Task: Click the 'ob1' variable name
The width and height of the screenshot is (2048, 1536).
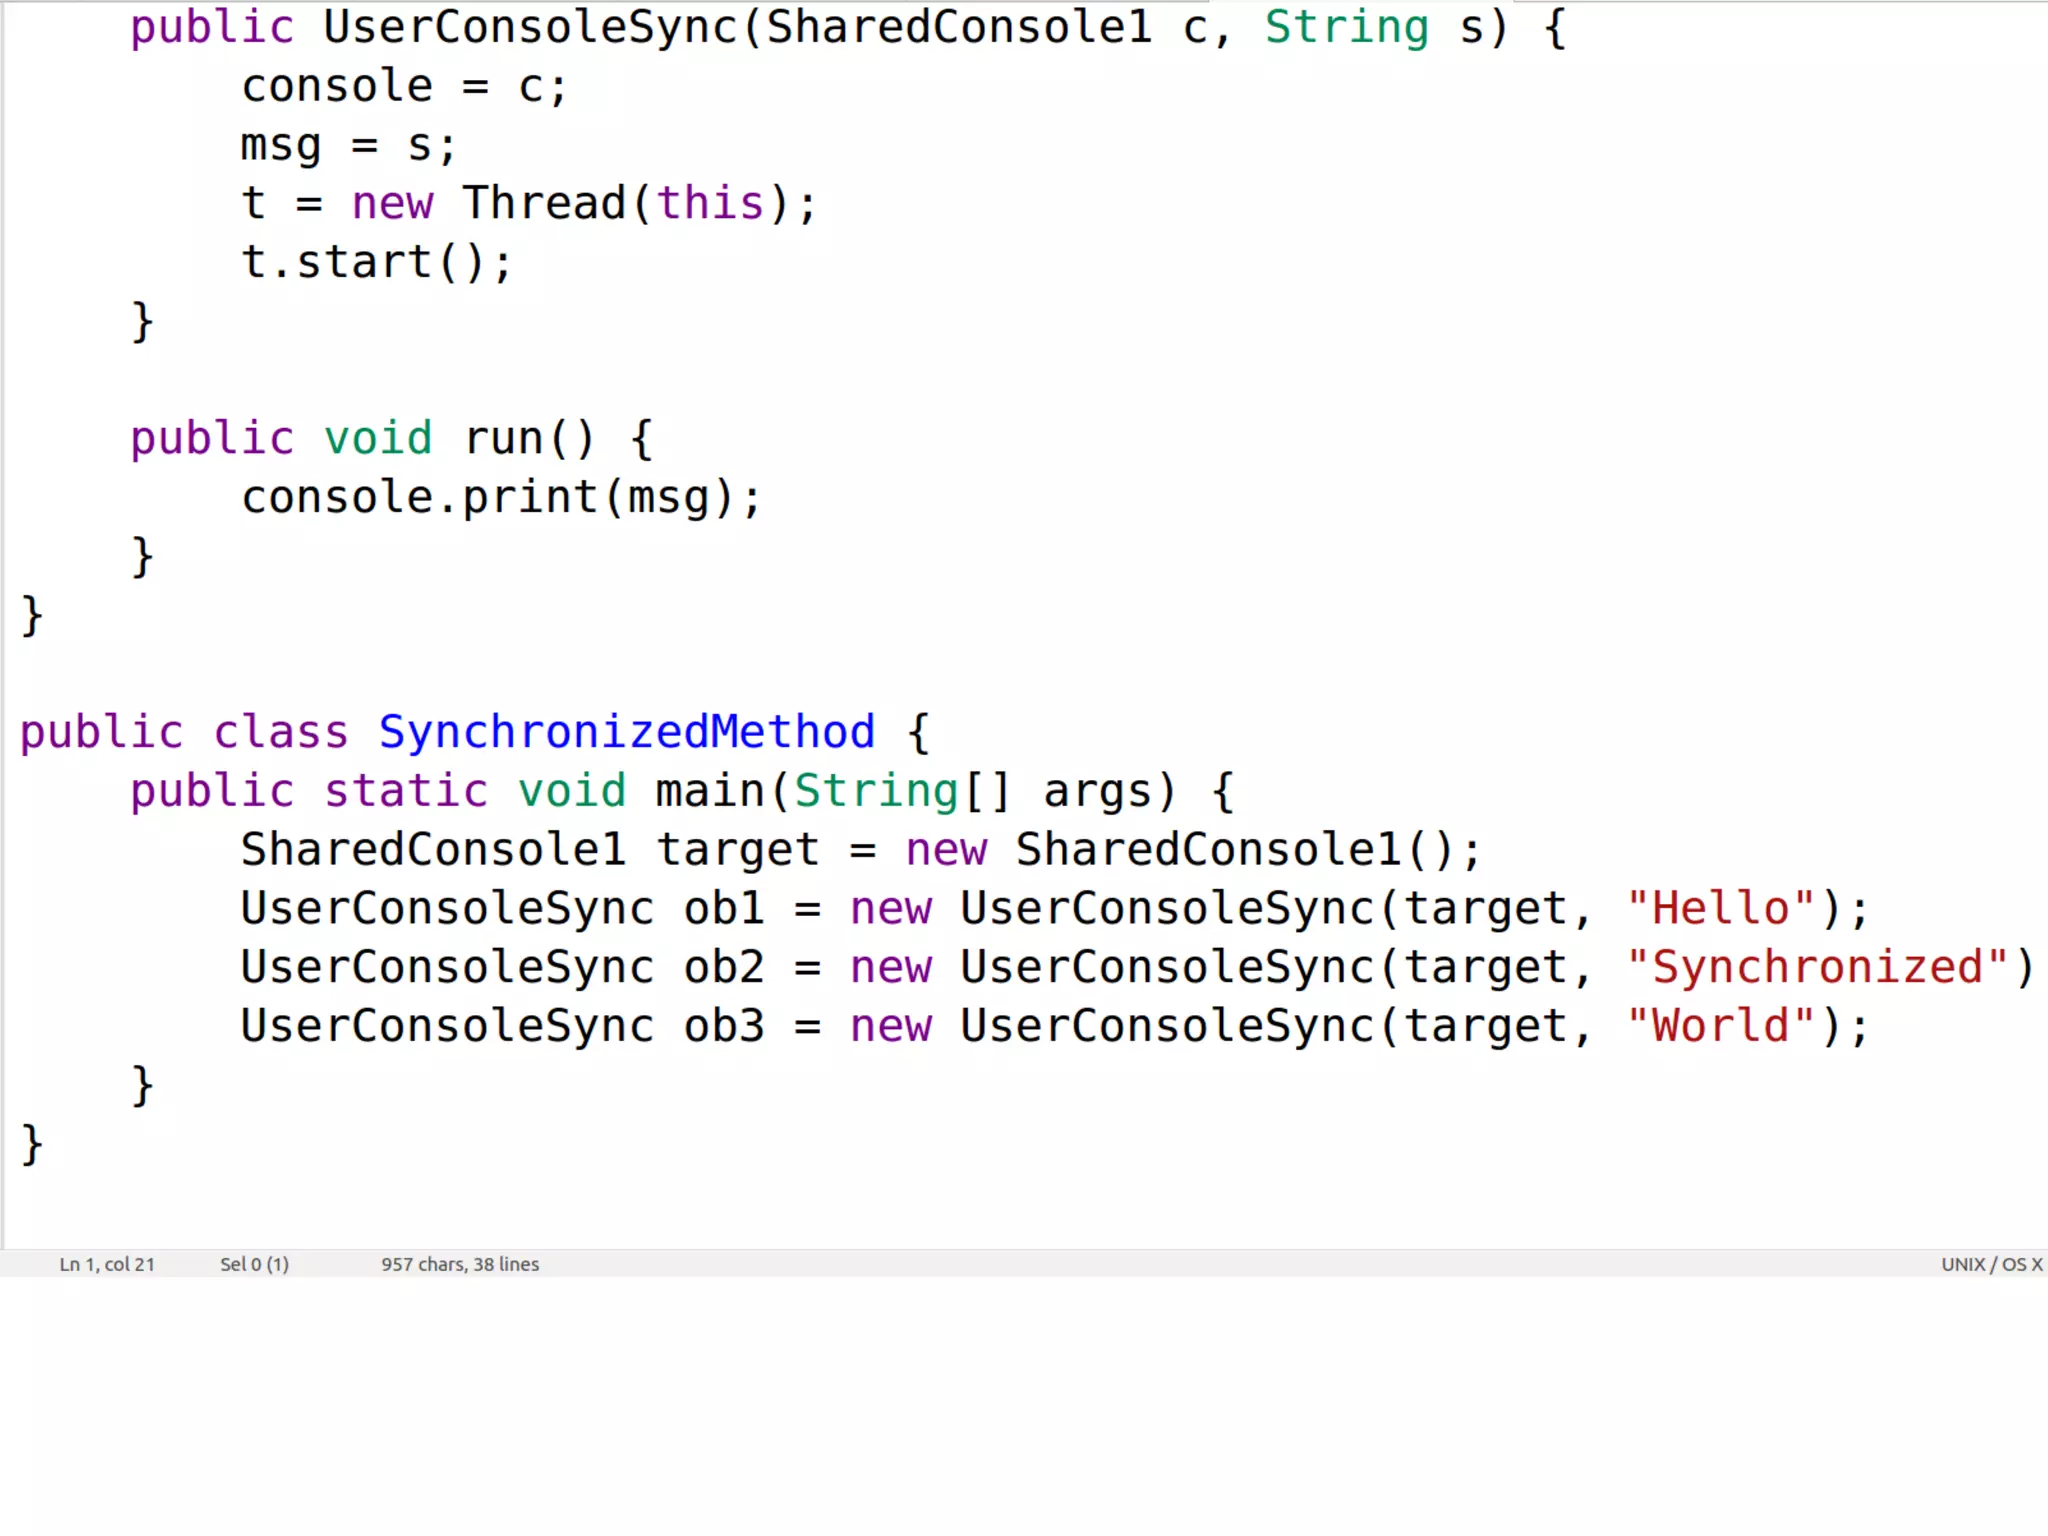Action: click(x=724, y=909)
